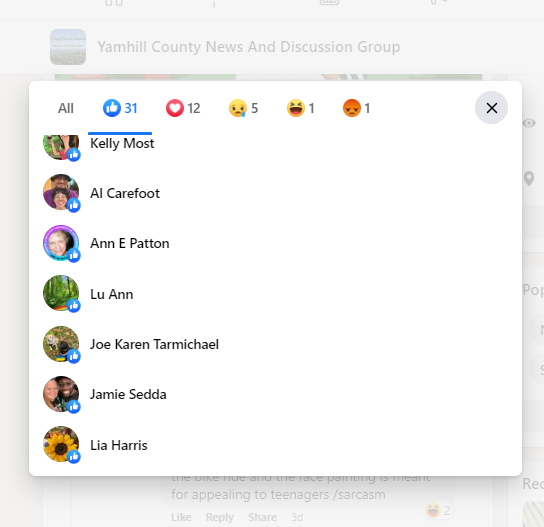Viewport: 544px width, 527px height.
Task: Click the Jamie Sedda name link
Action: click(x=128, y=394)
